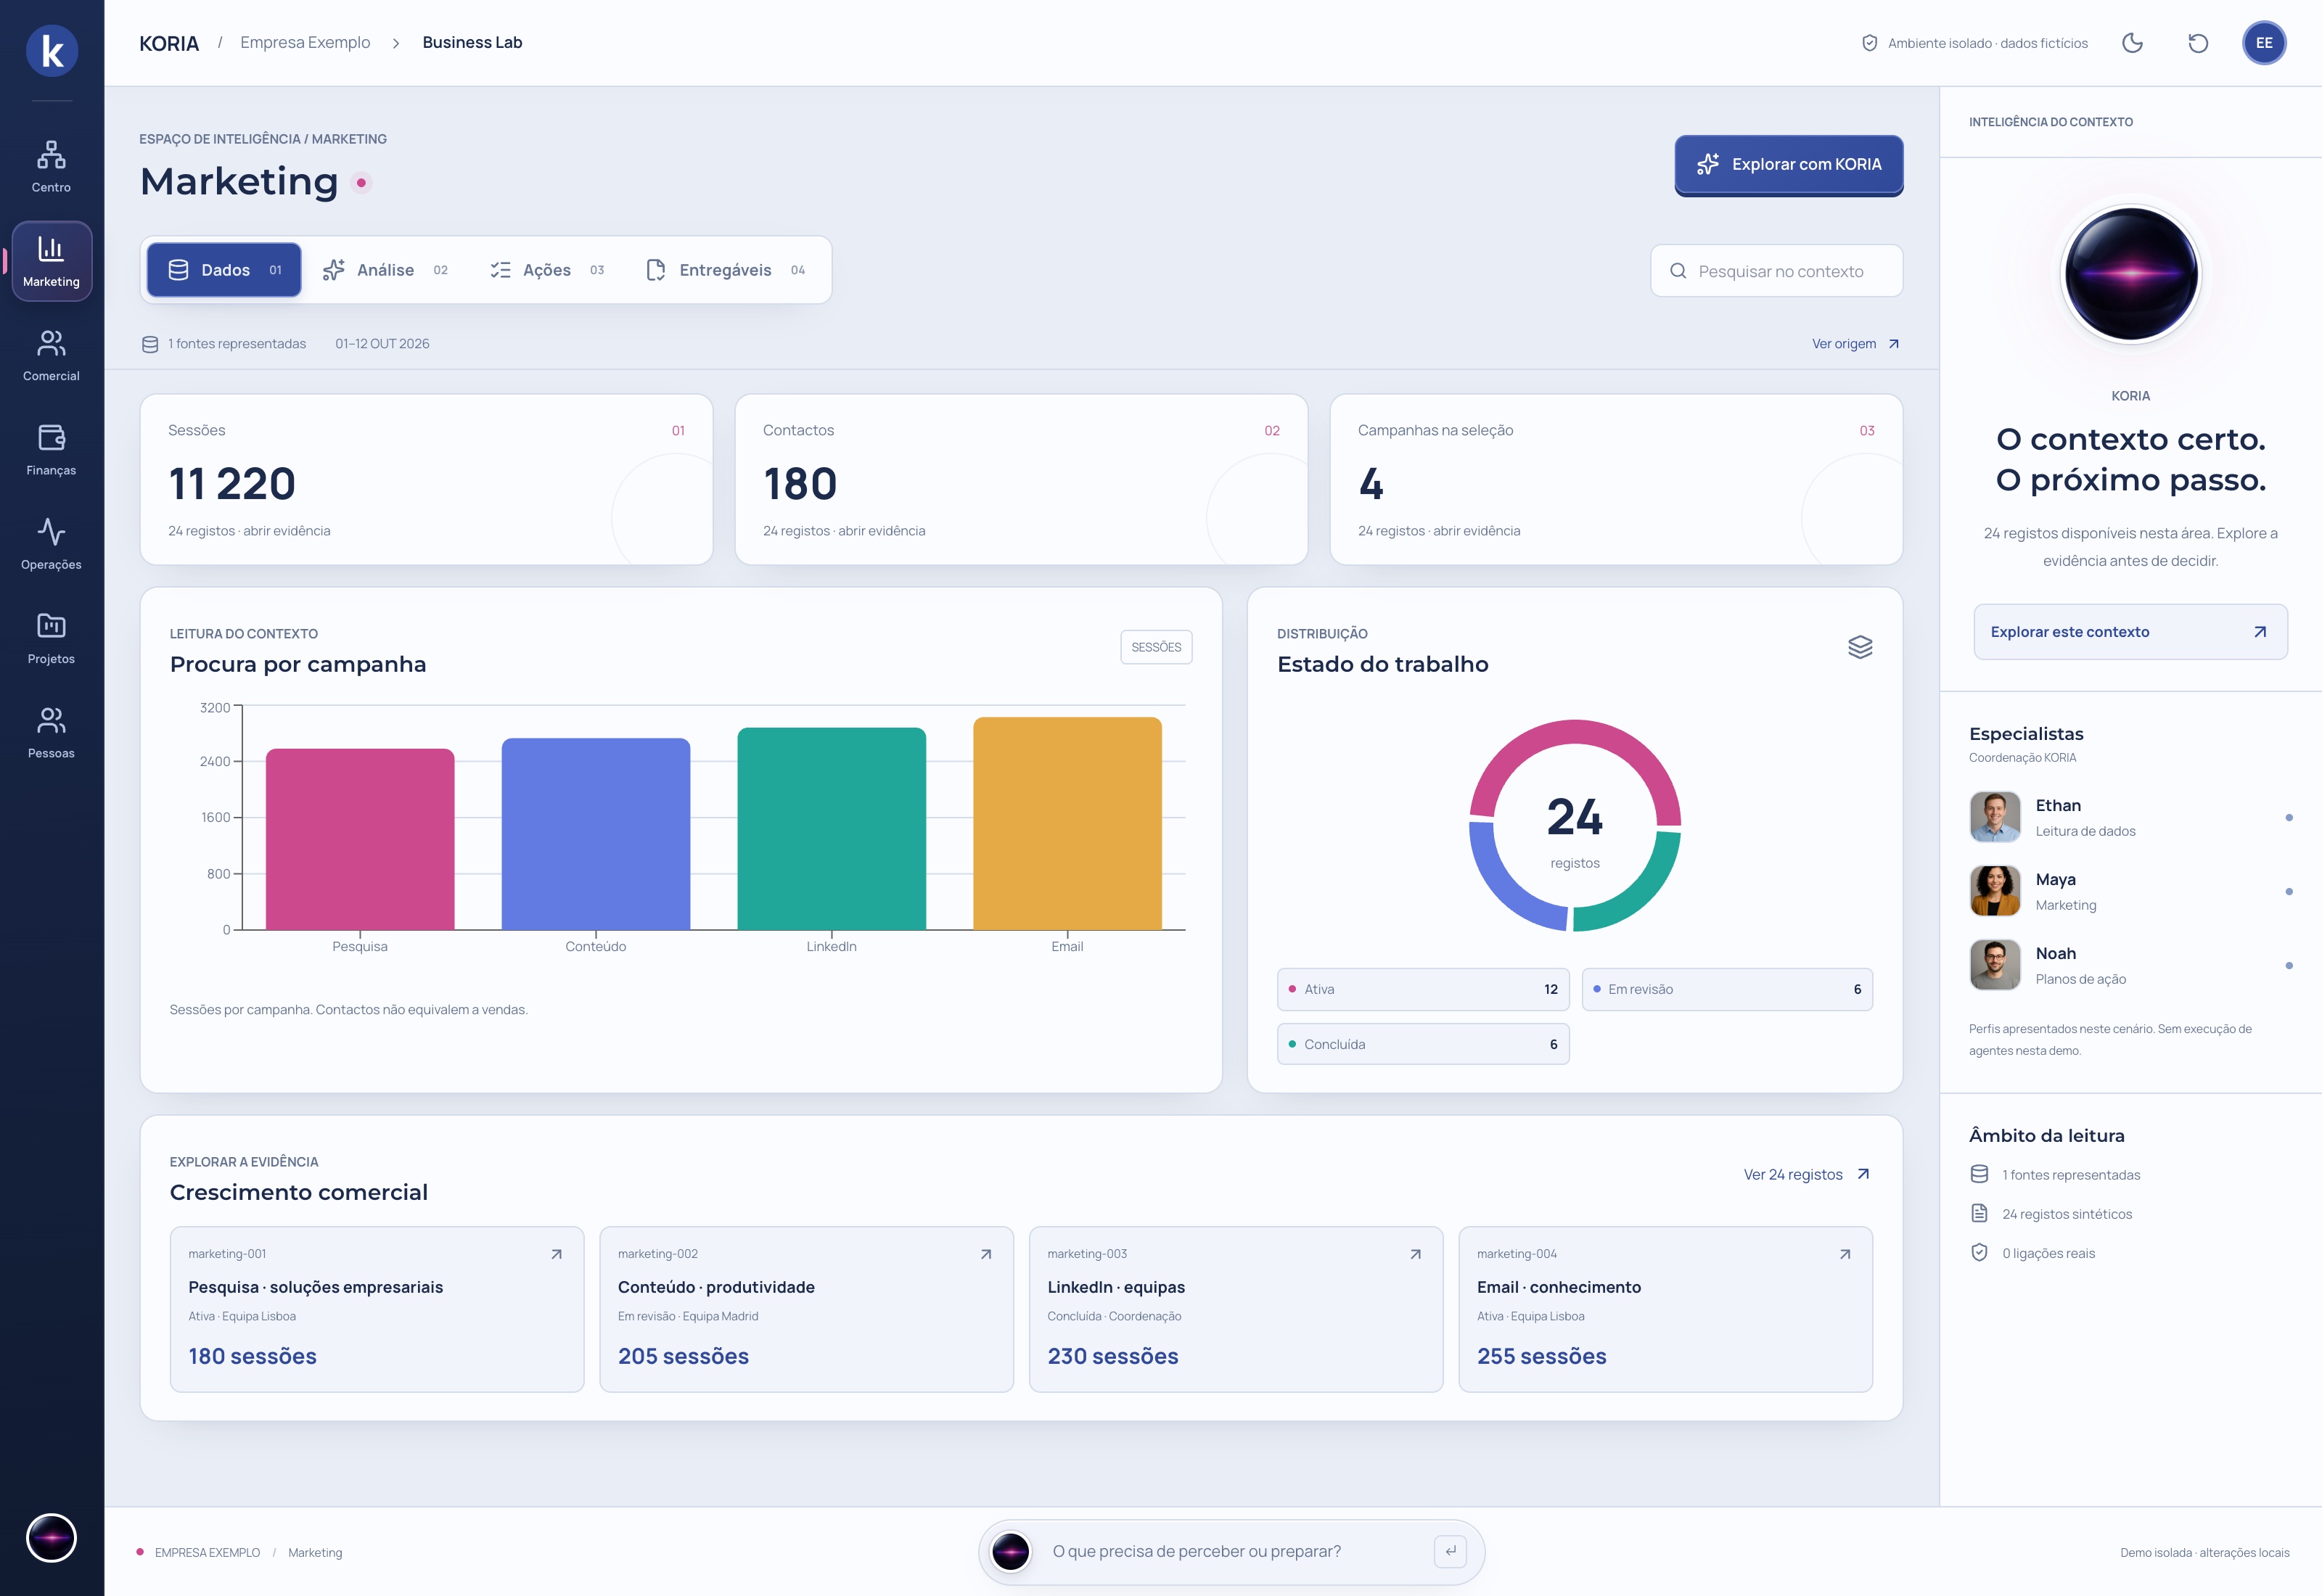Switch to the Entregáveis tab
Viewport: 2322px width, 1596px height.
click(x=727, y=270)
